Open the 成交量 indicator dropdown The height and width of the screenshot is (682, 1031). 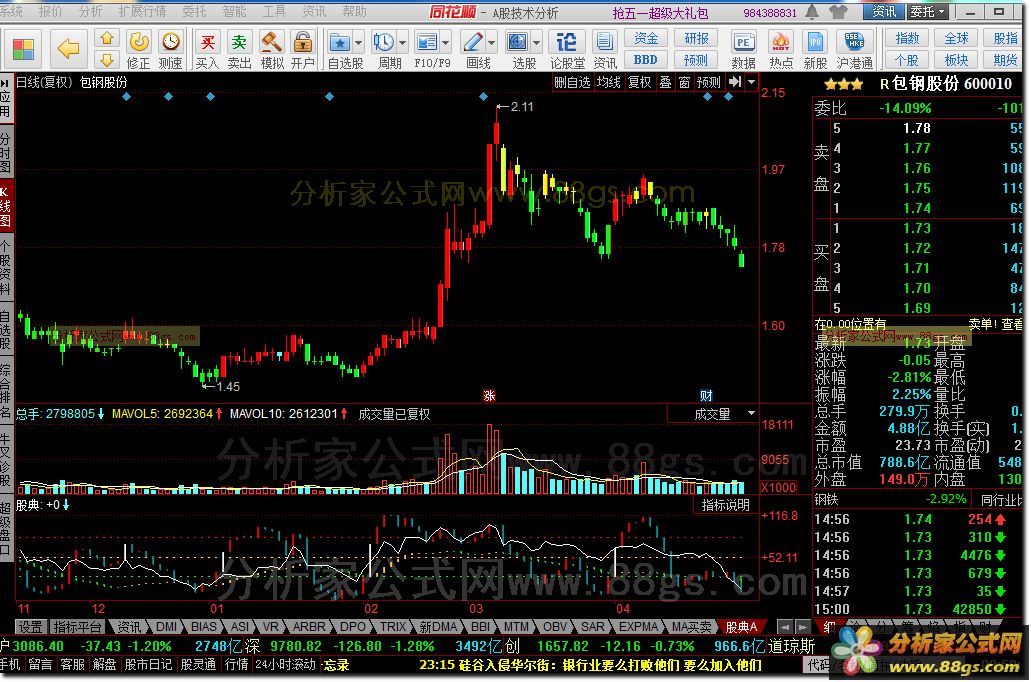[751, 413]
